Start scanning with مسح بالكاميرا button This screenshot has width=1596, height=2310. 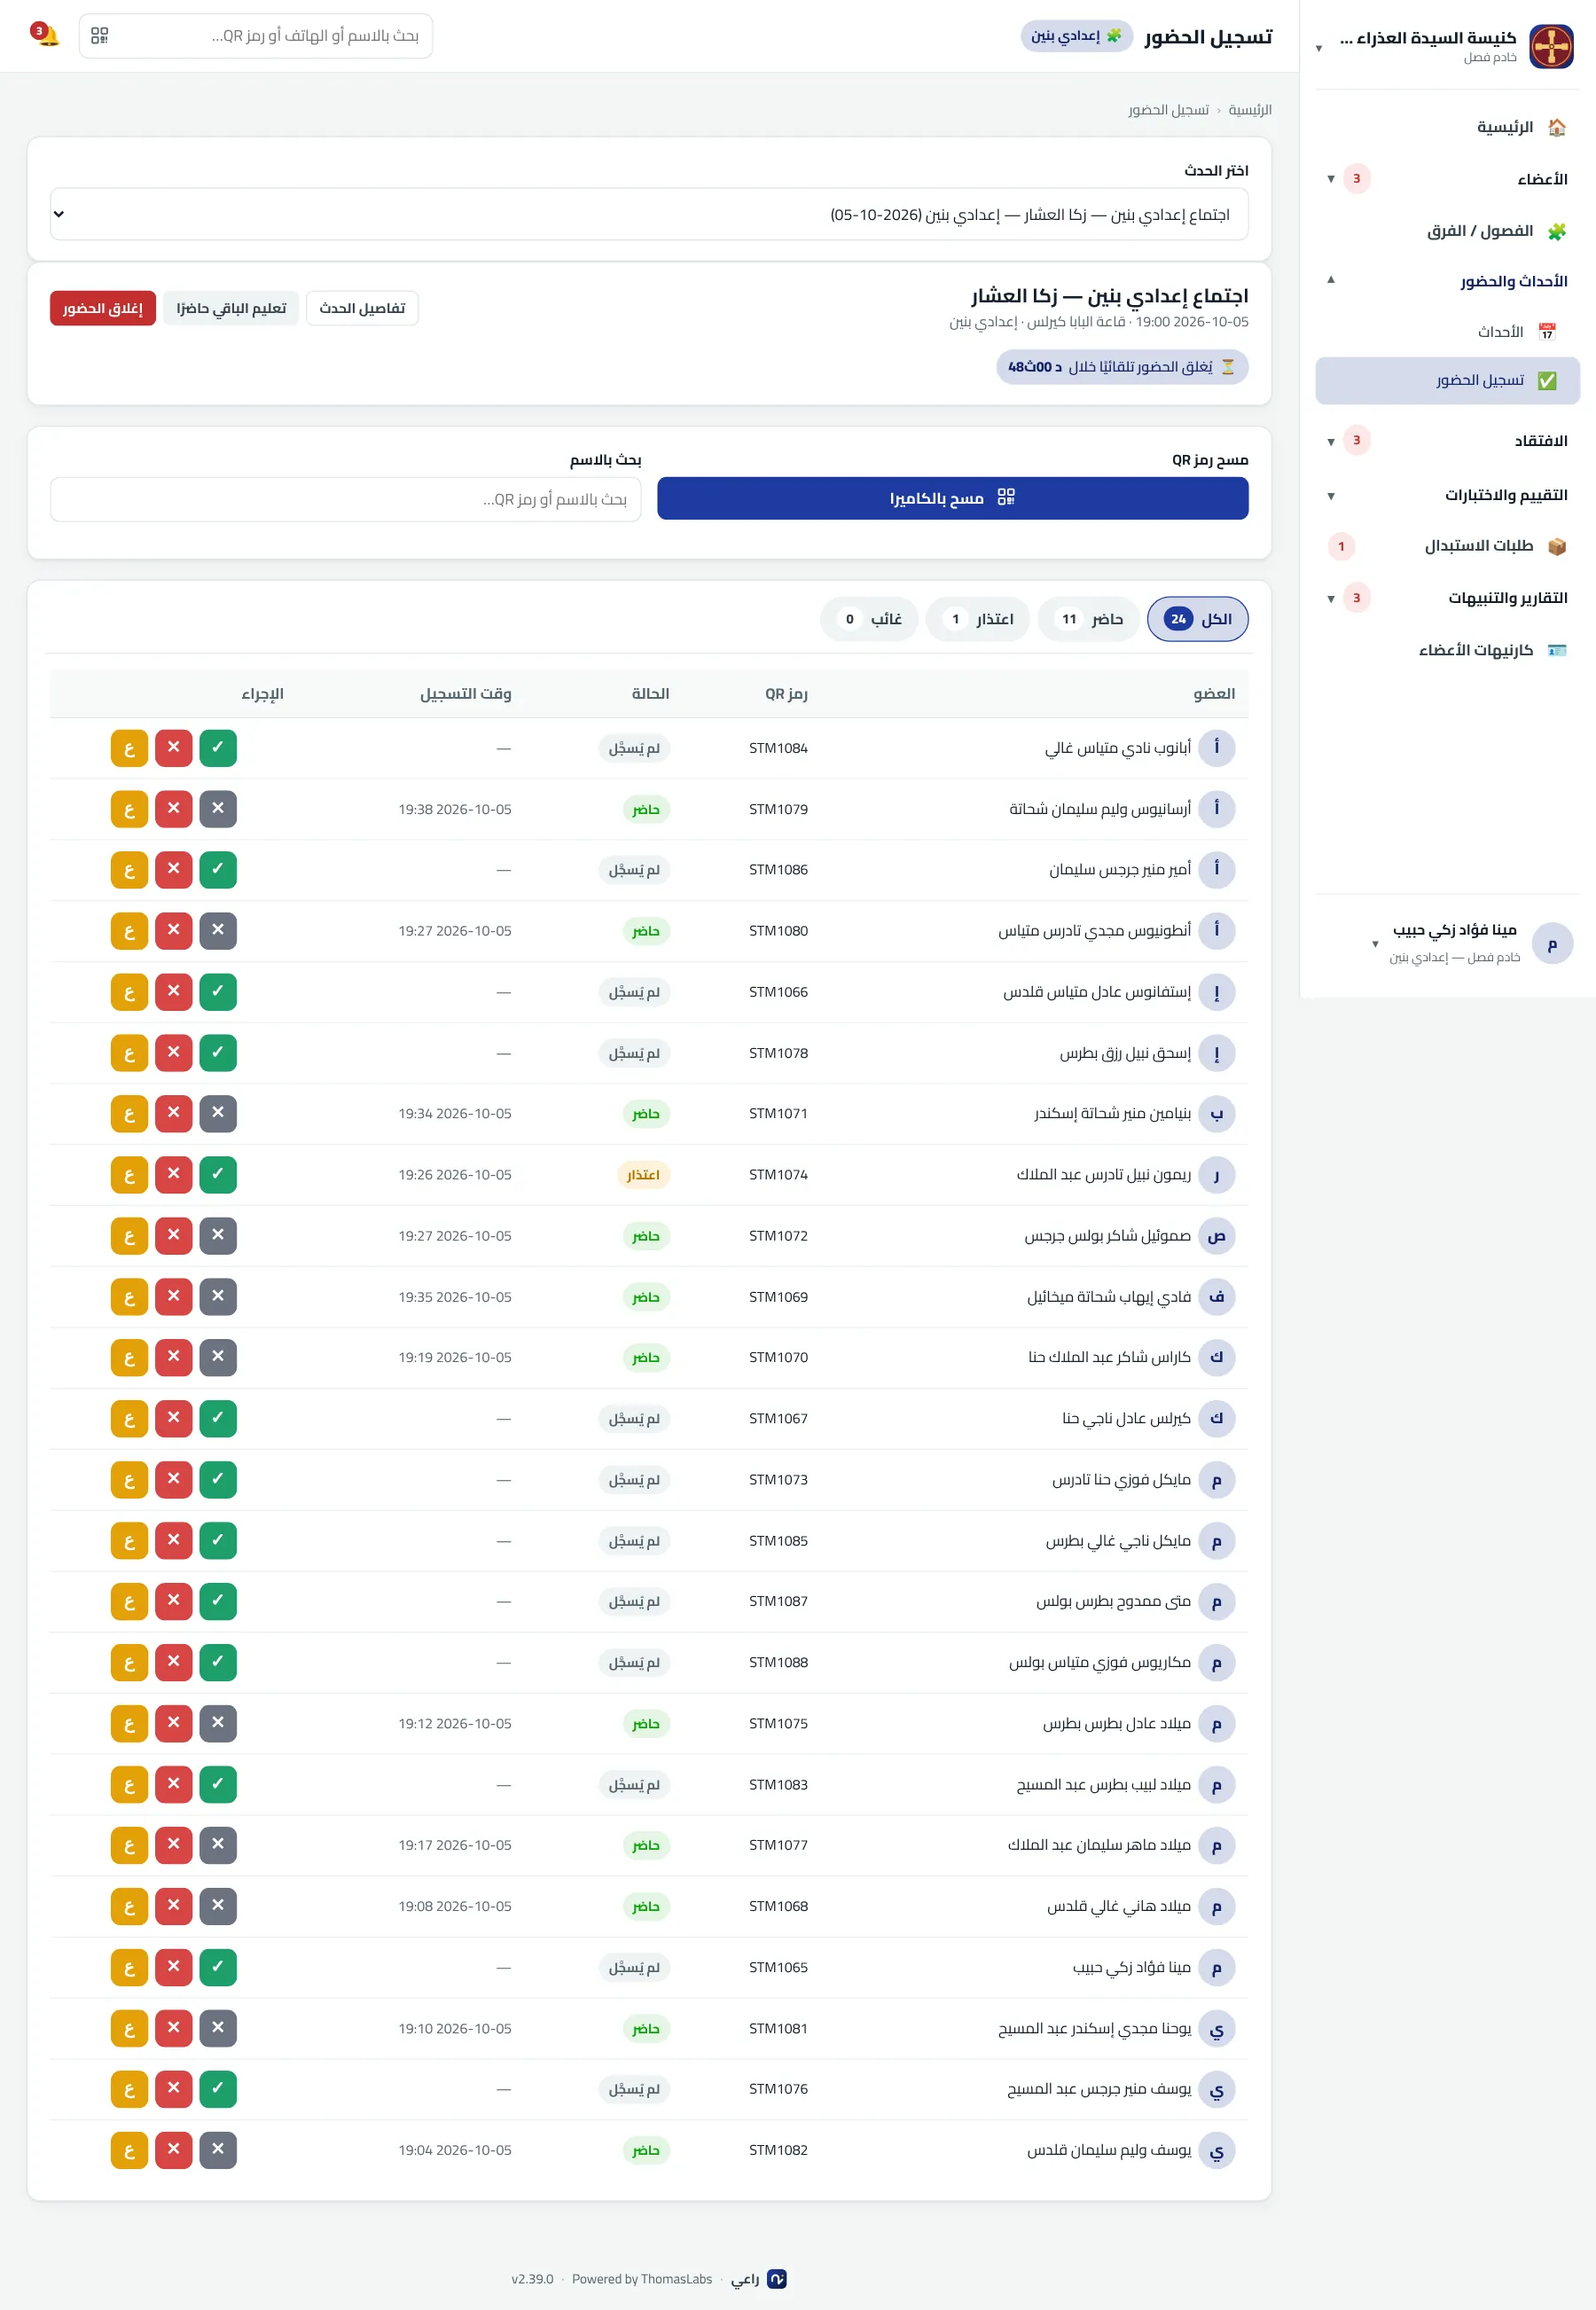coord(952,498)
